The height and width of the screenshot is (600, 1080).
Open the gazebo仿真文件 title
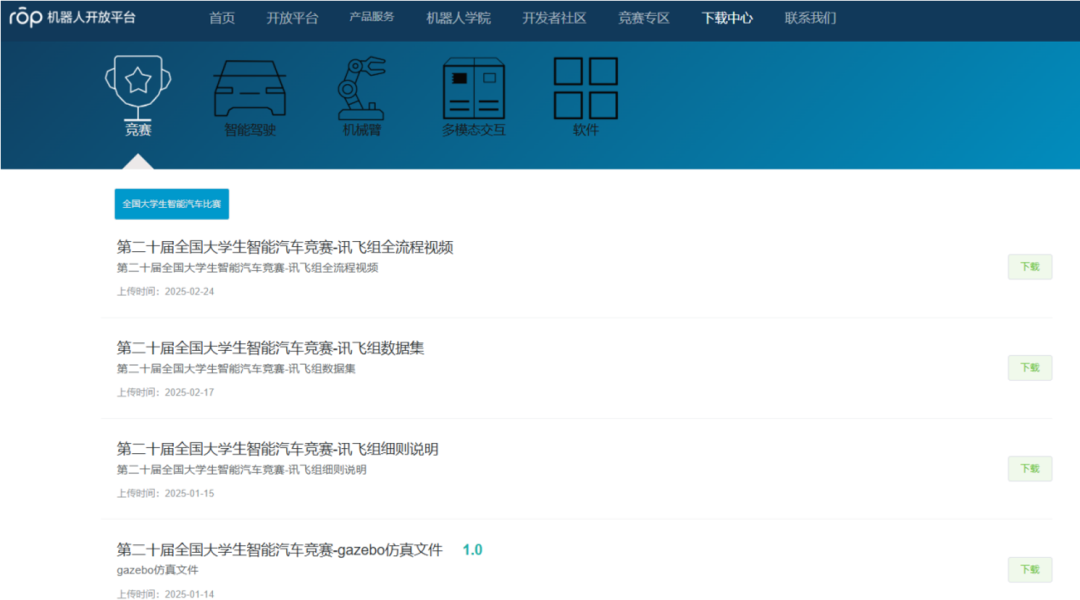[279, 550]
